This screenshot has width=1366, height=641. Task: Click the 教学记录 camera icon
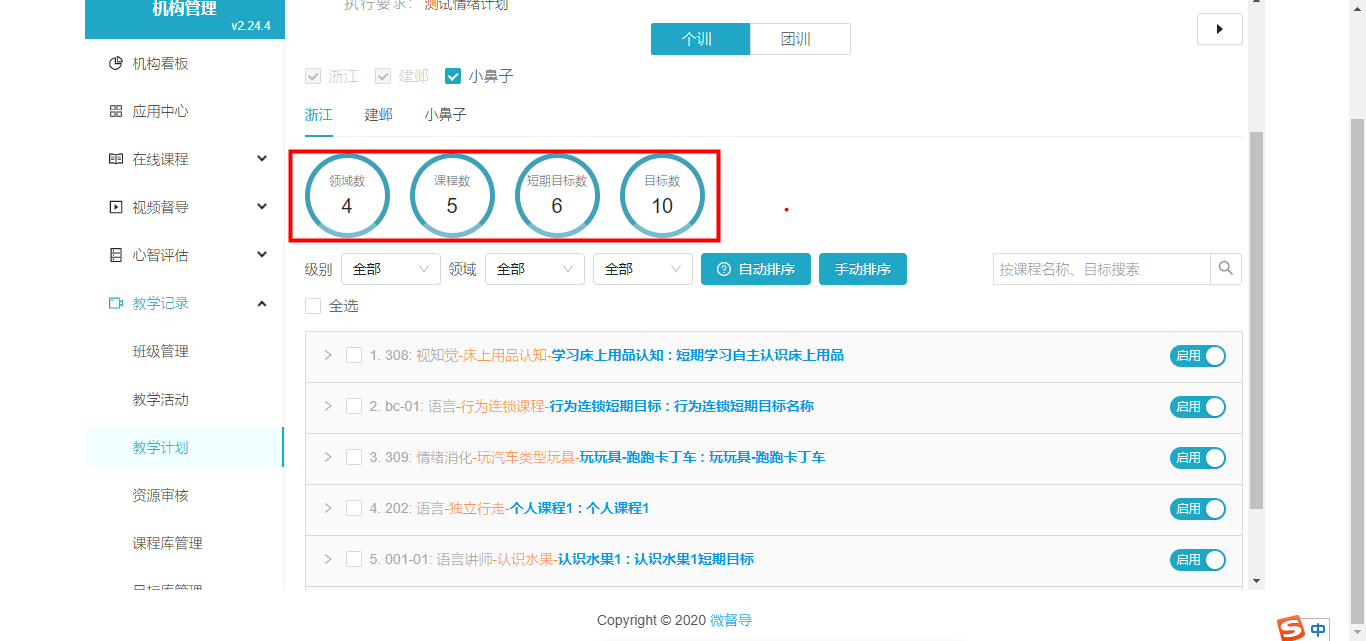115,304
